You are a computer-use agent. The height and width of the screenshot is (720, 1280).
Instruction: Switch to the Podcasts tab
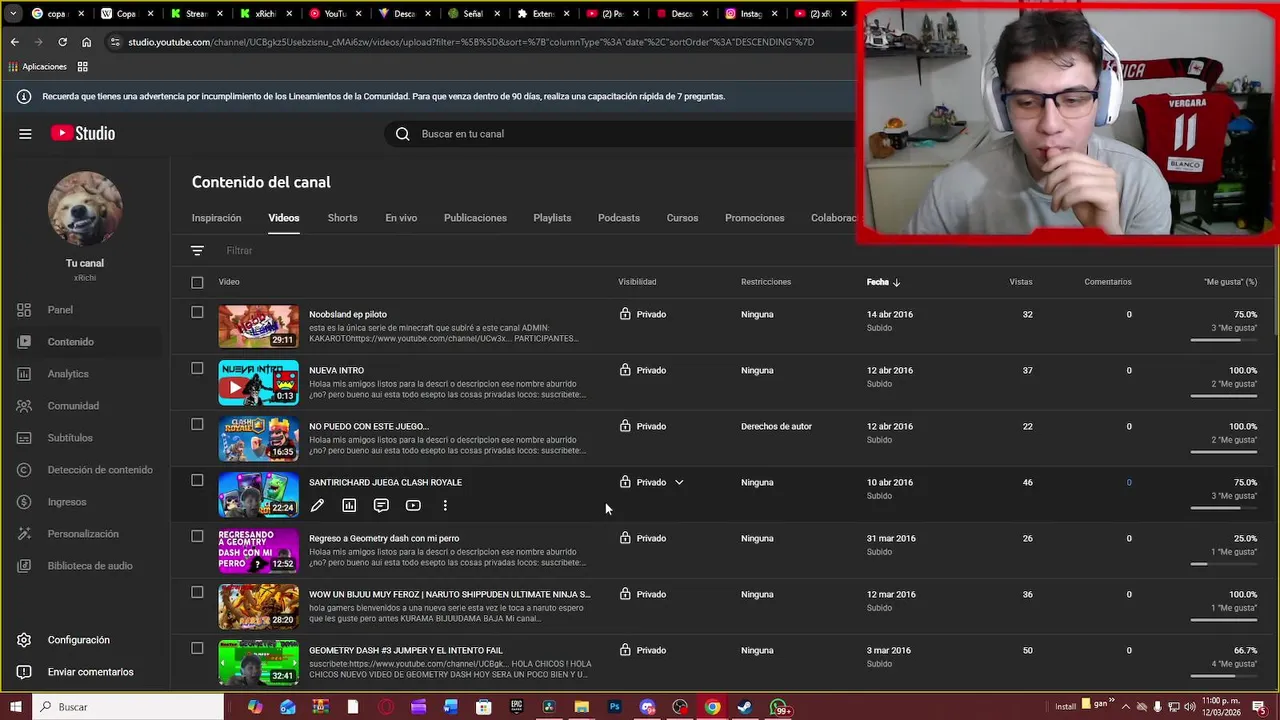(619, 218)
